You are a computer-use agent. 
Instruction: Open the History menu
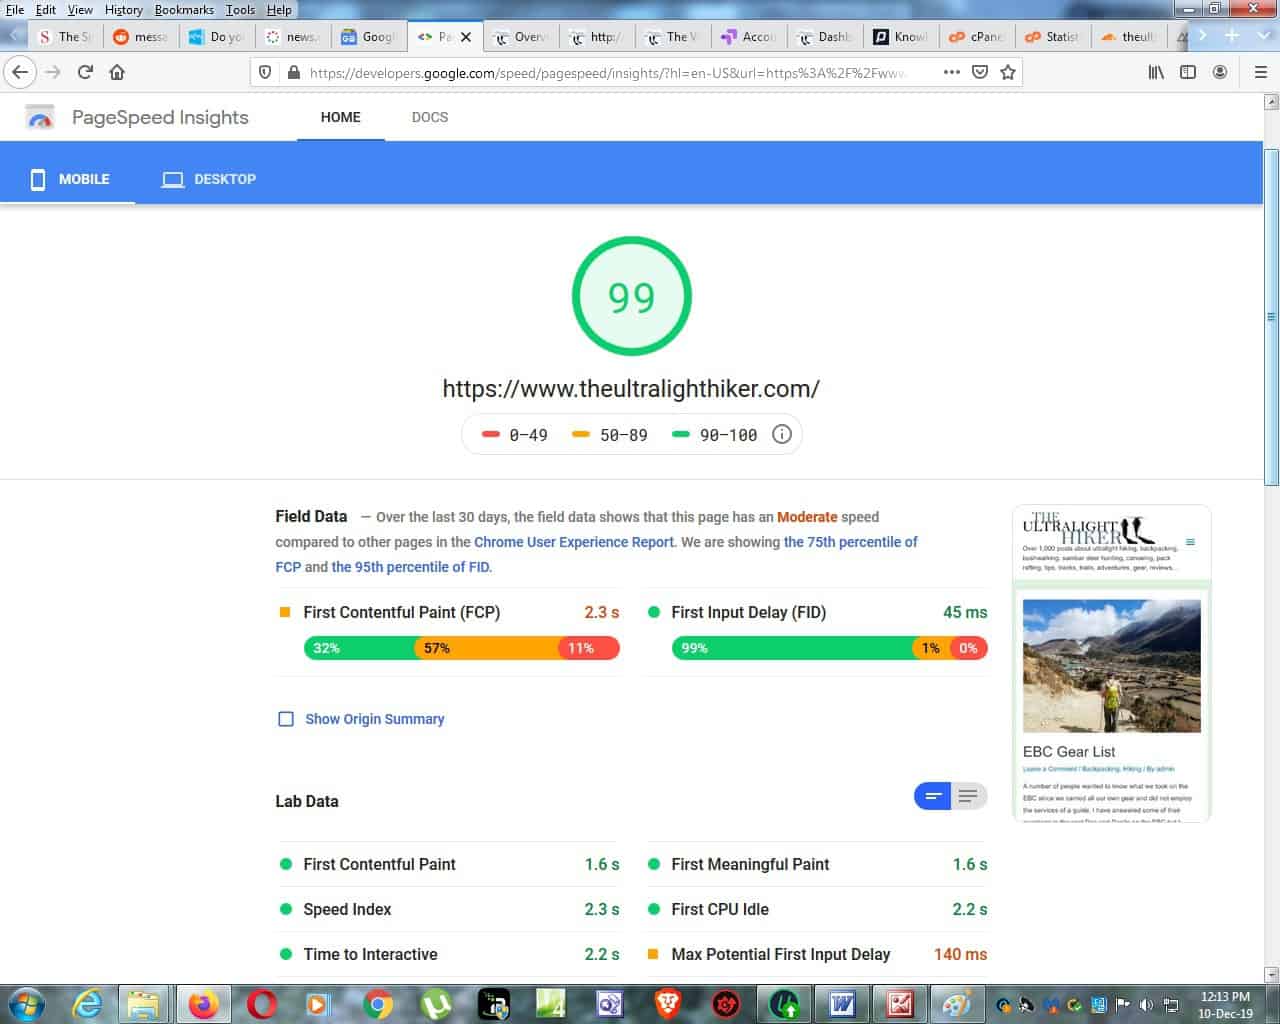click(x=123, y=10)
